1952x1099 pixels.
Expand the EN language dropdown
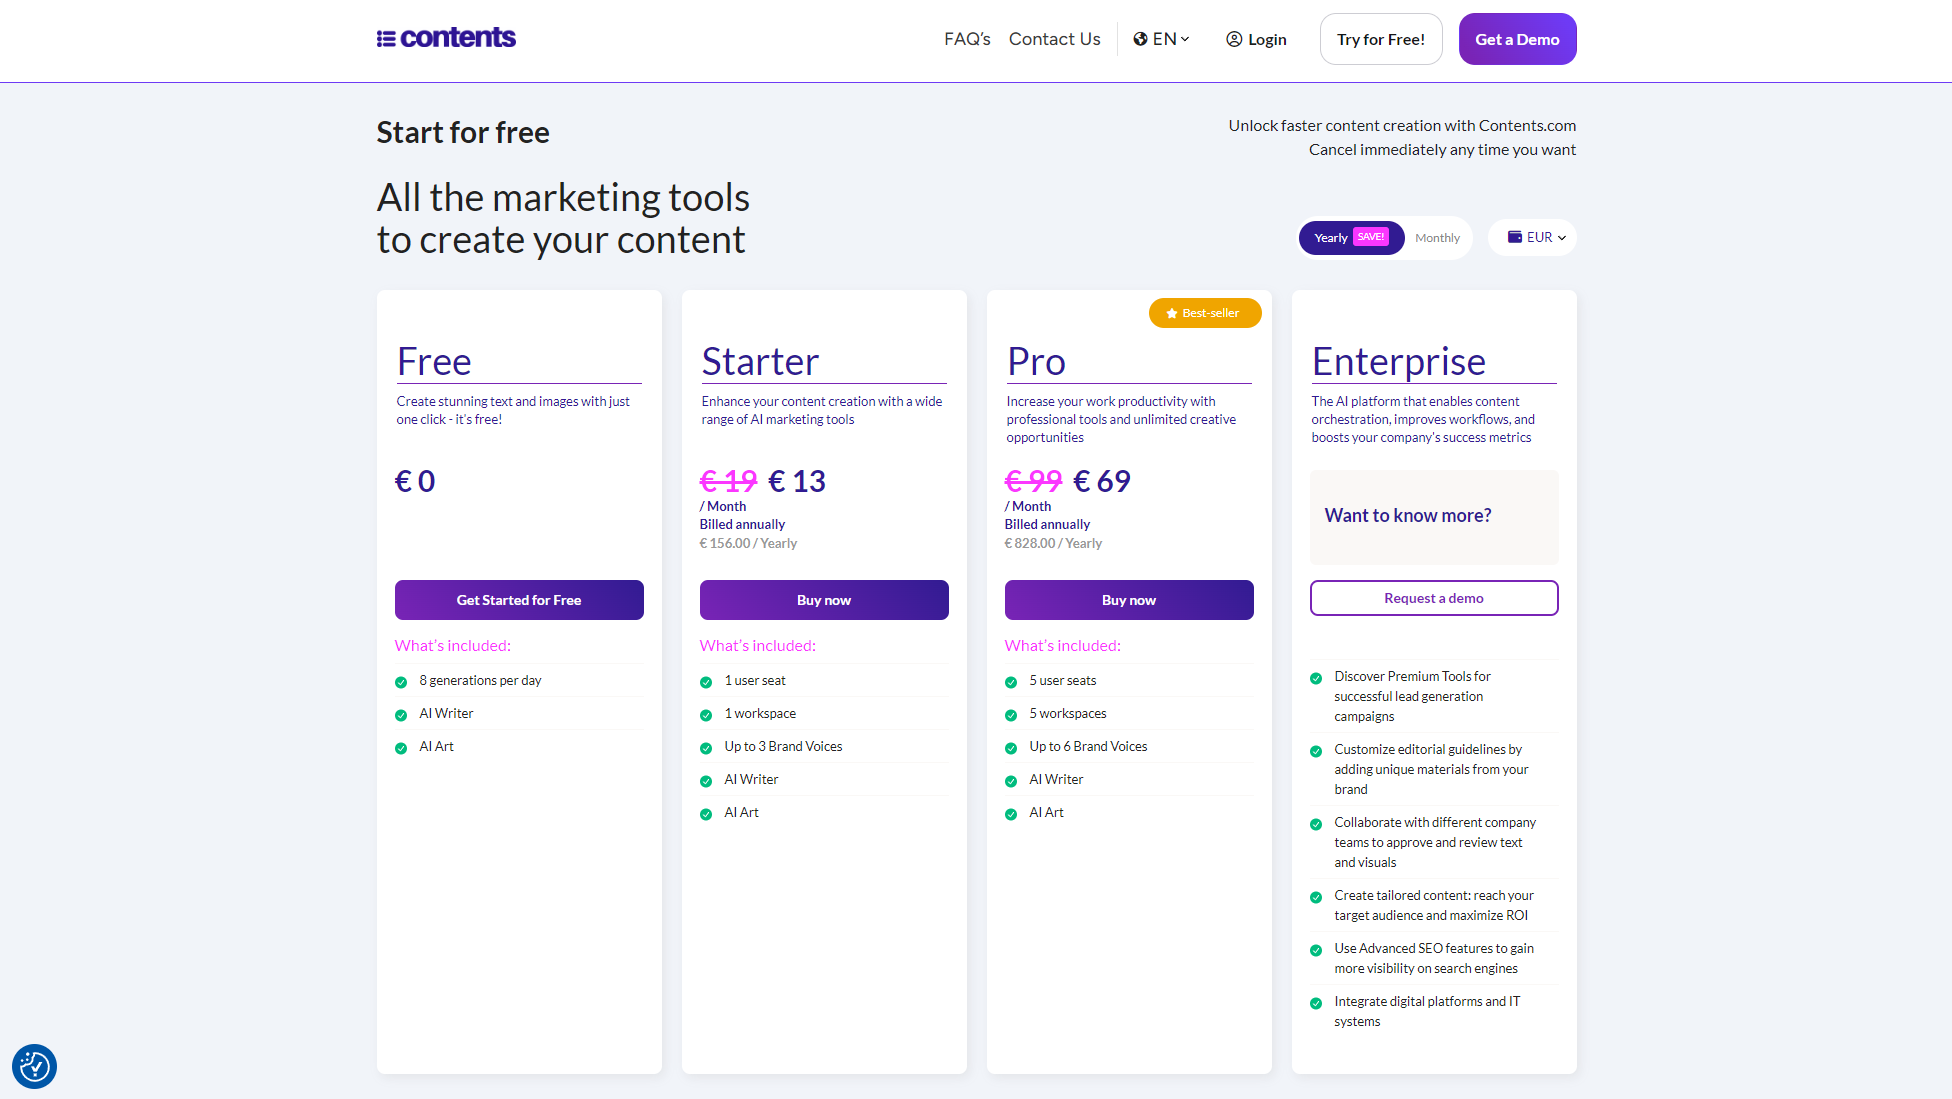[x=1164, y=39]
